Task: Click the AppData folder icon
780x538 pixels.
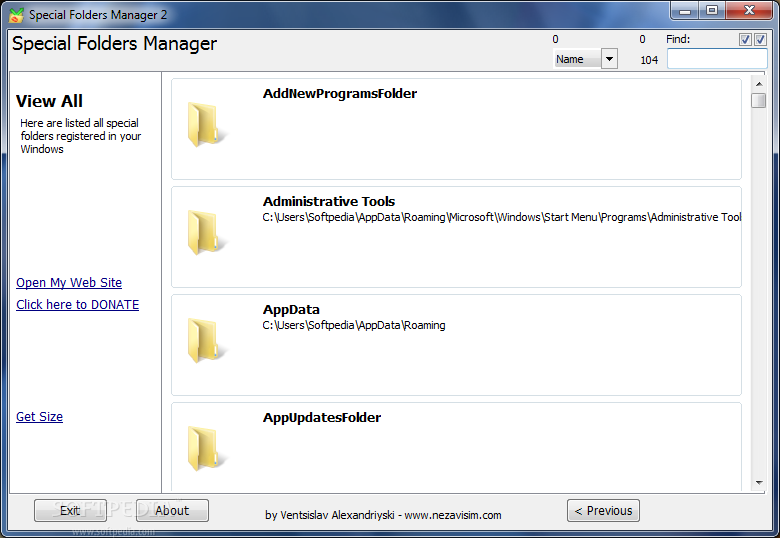Action: click(x=205, y=340)
